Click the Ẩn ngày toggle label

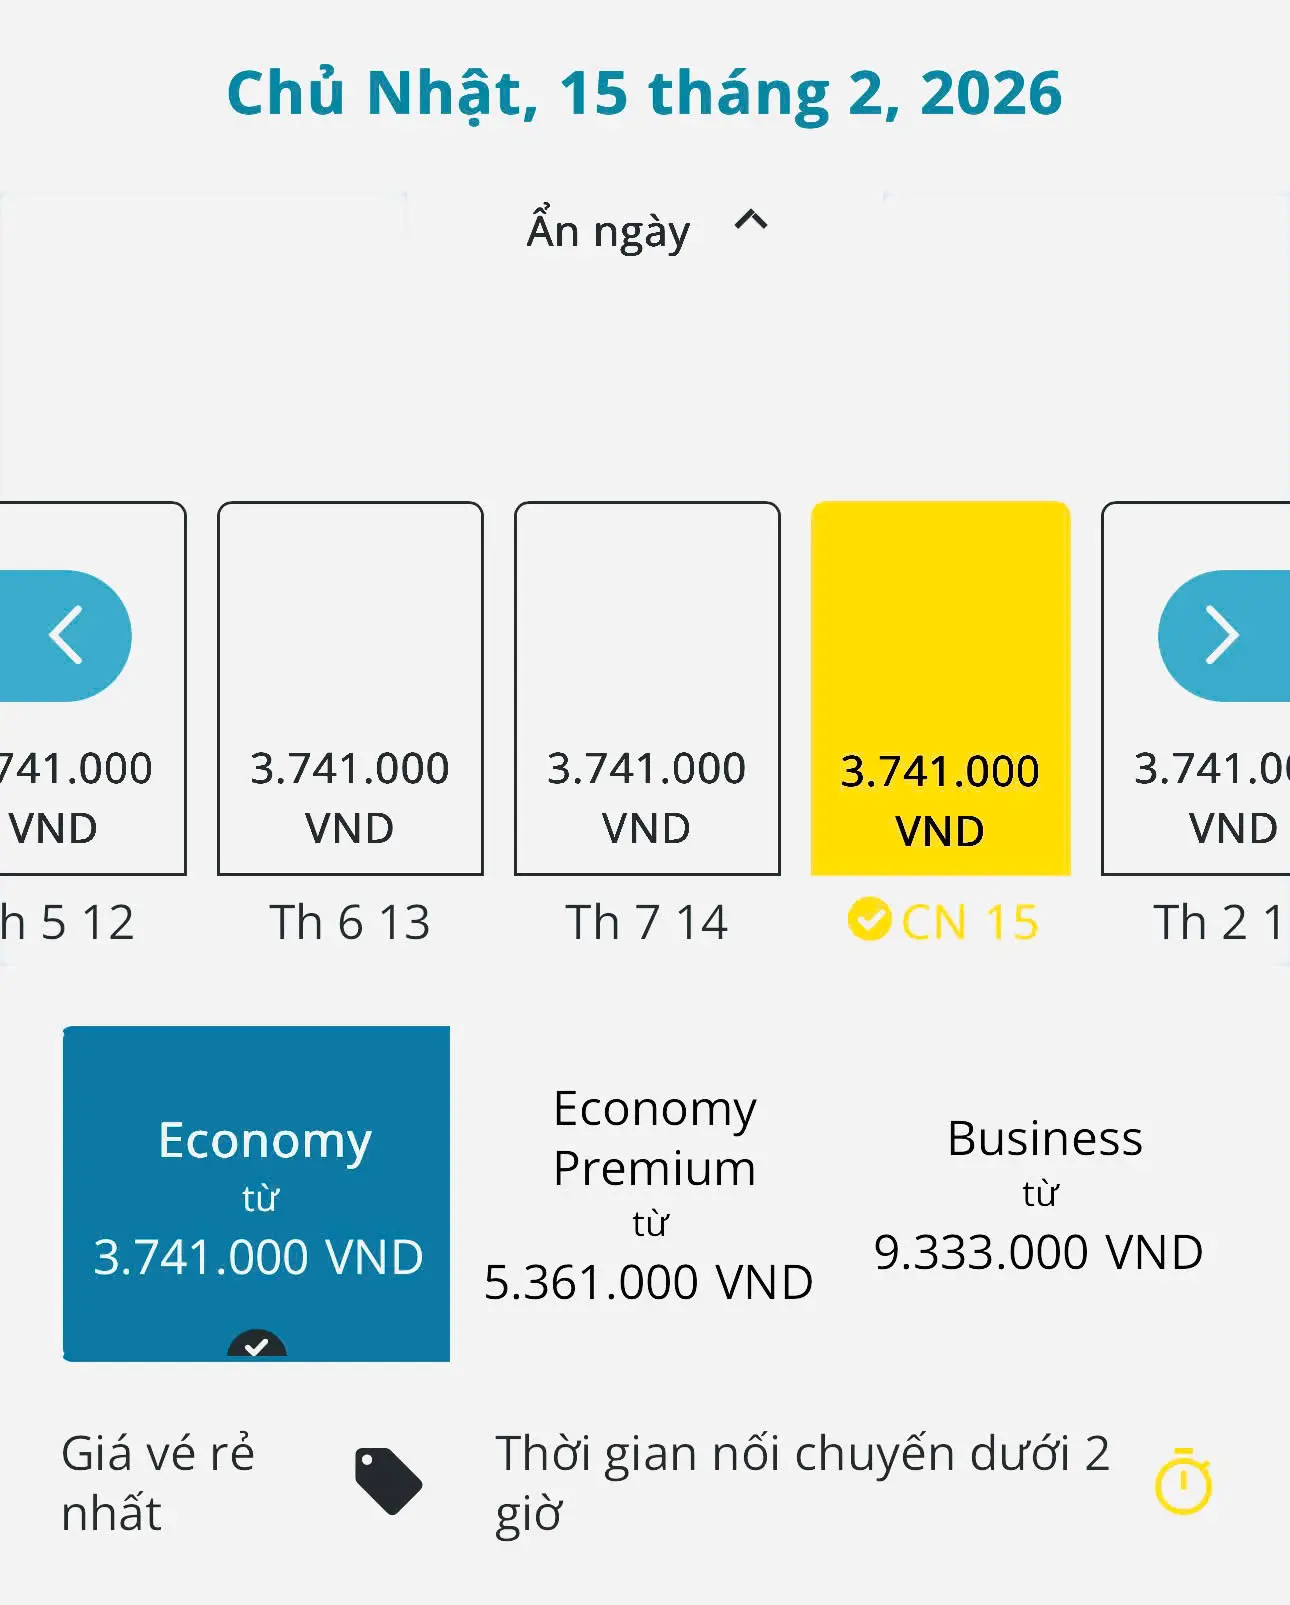point(608,230)
